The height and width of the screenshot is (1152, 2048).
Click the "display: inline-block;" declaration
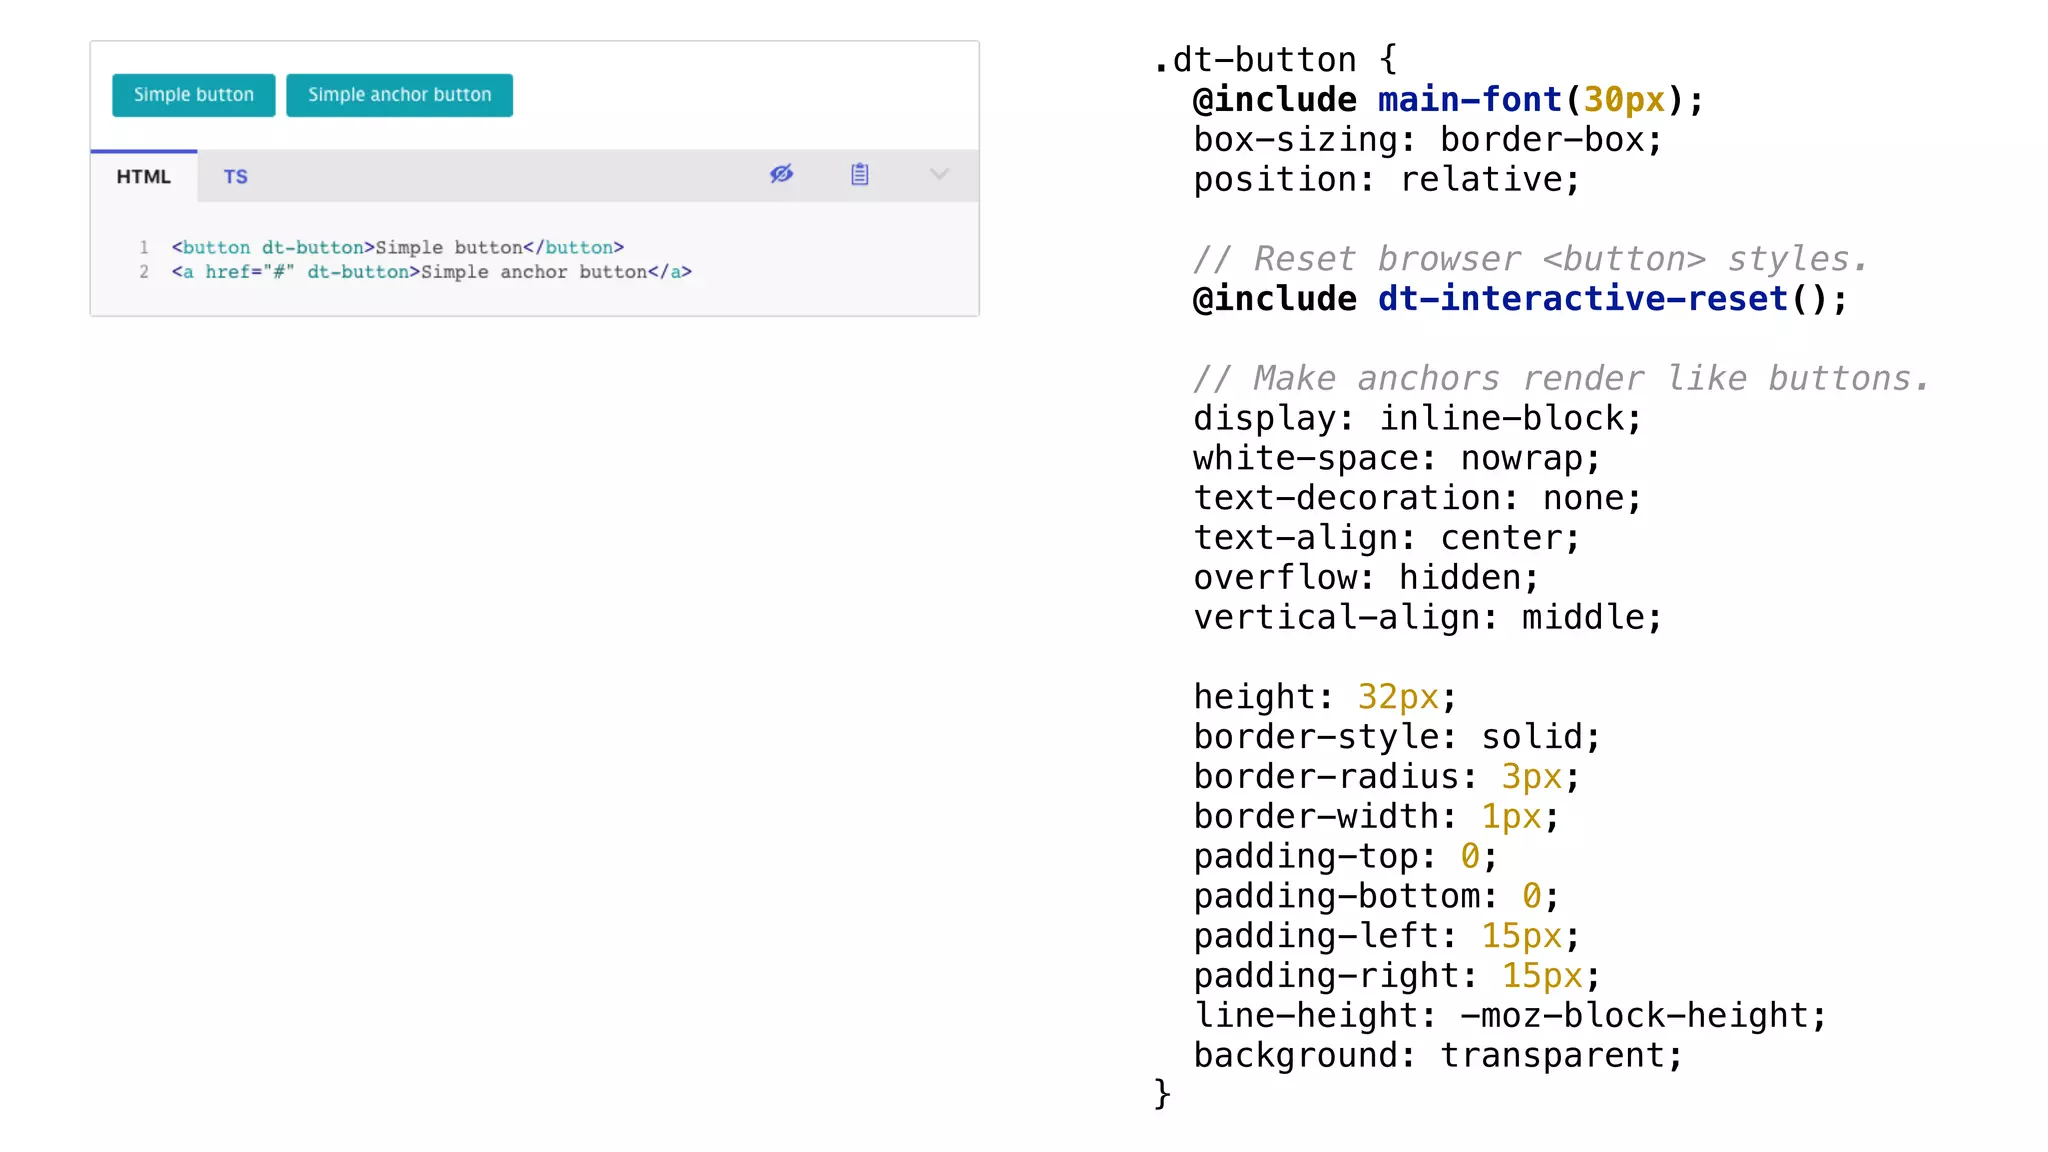click(x=1417, y=418)
